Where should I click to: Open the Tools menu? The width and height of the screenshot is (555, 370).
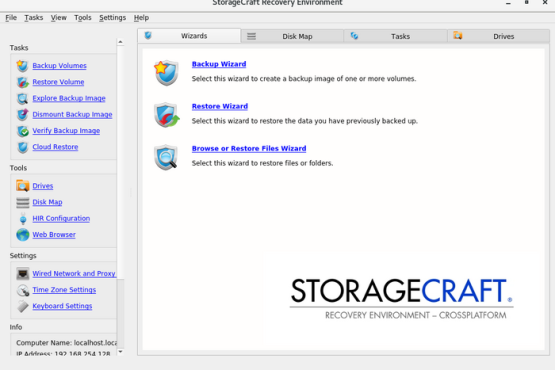pos(82,18)
